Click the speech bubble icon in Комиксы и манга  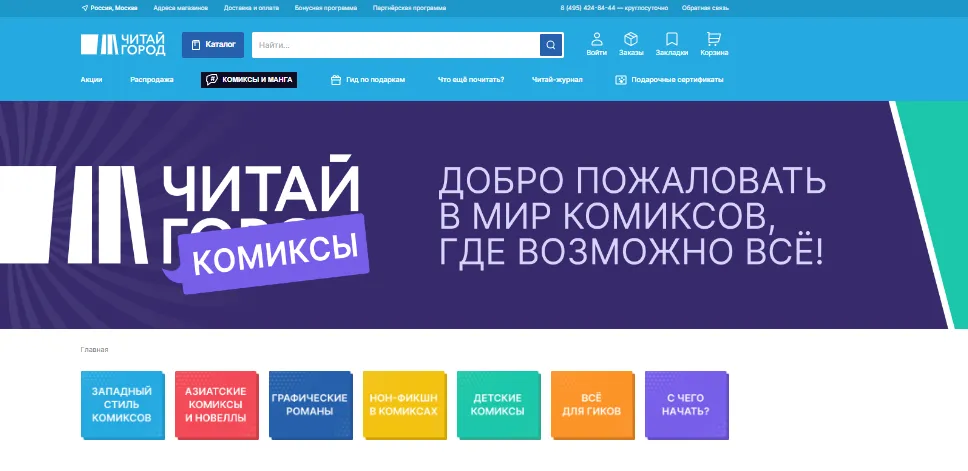tap(212, 80)
